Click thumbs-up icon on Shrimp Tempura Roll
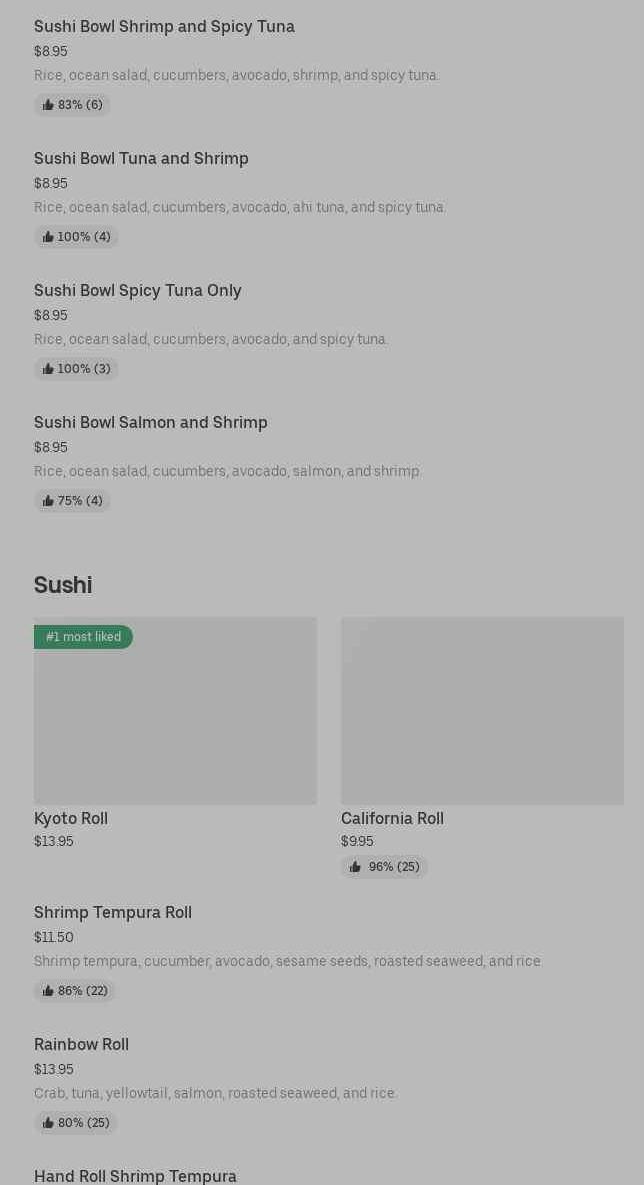This screenshot has height=1185, width=644. [x=48, y=991]
